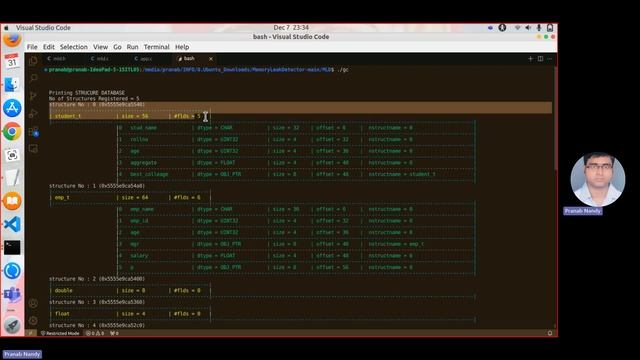Viewport: 640px width, 360px height.
Task: Launch Firefox from the dock
Action: click(12, 40)
